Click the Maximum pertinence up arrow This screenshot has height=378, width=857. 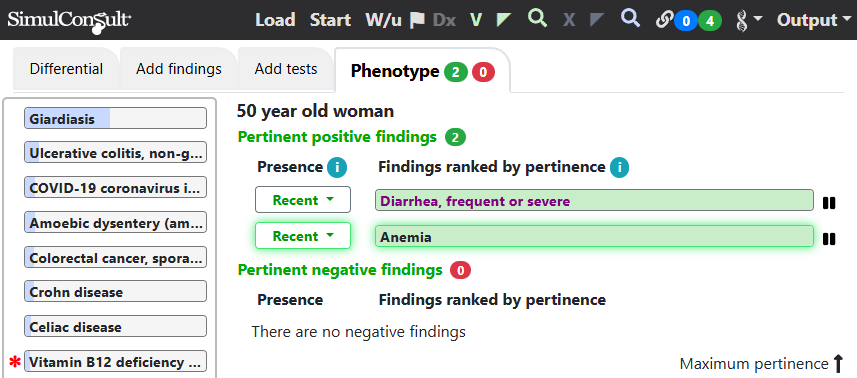click(838, 363)
